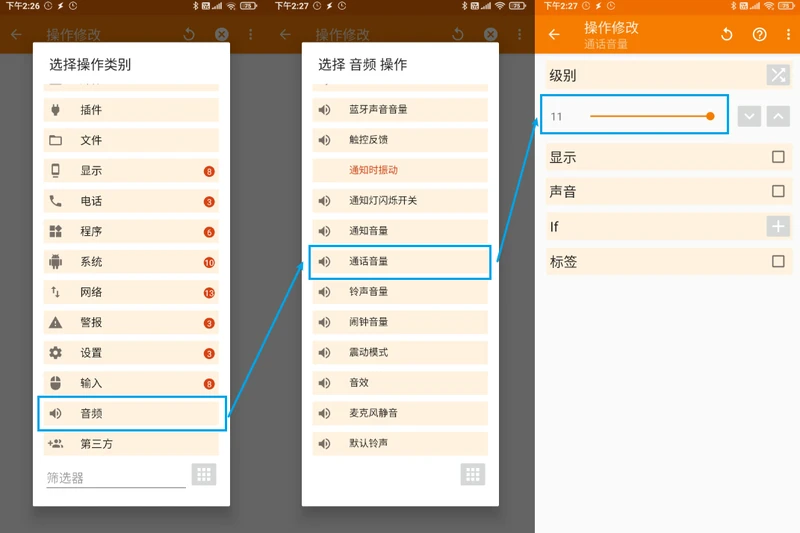The width and height of the screenshot is (800, 533).
Task: Click the Bluetooth icon in right status bar
Action: (733, 6)
